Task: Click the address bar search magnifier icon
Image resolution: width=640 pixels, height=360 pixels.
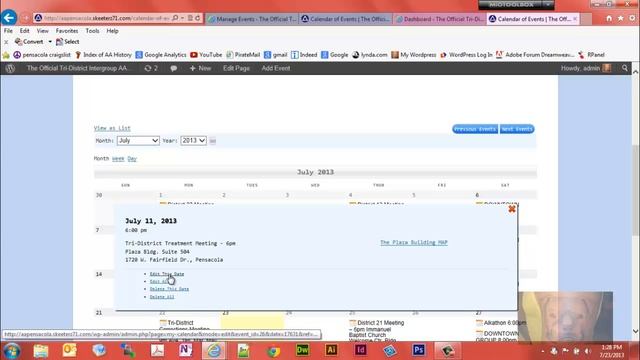Action: [x=175, y=18]
